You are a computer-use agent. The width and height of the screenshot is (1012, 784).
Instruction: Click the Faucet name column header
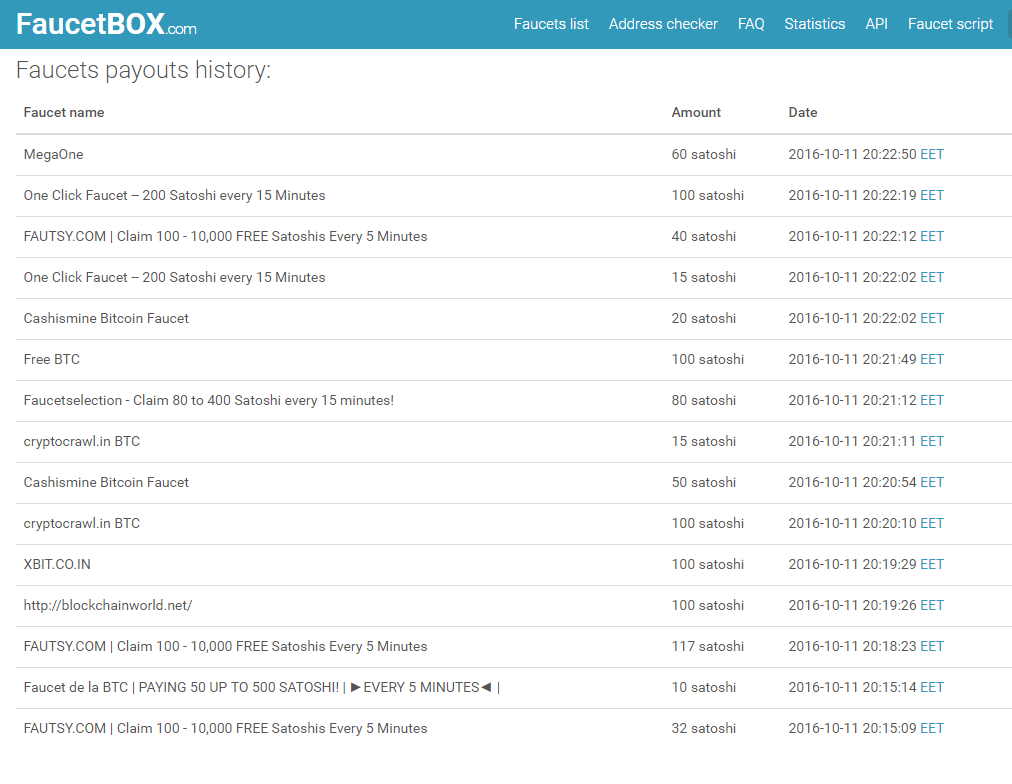click(64, 112)
